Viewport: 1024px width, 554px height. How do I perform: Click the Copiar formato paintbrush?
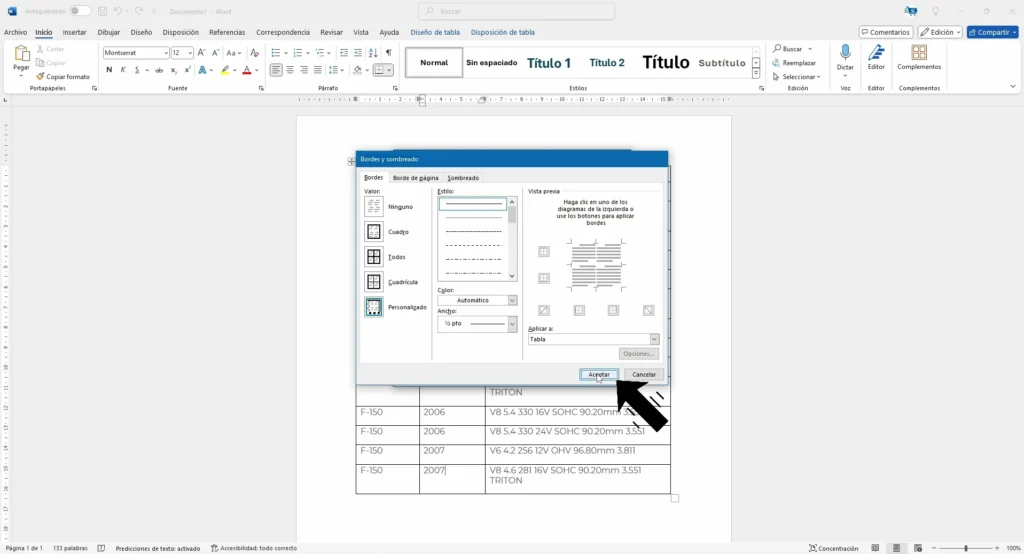[x=40, y=76]
